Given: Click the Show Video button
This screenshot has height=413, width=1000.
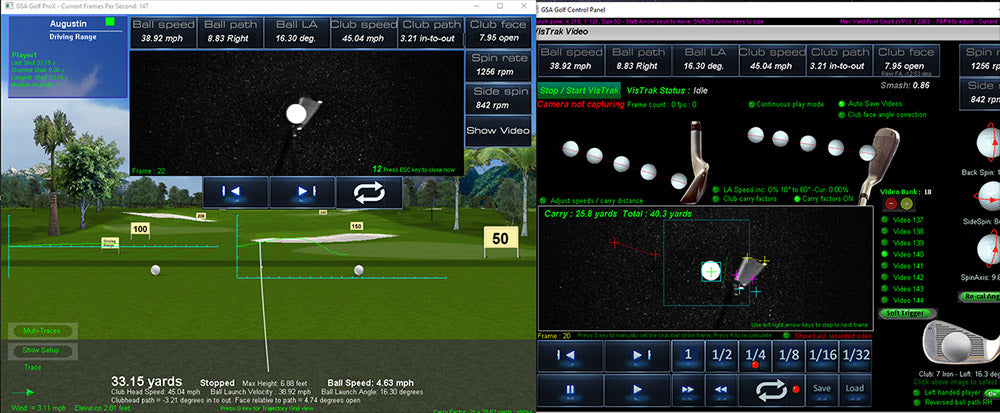Looking at the screenshot, I should pyautogui.click(x=498, y=131).
